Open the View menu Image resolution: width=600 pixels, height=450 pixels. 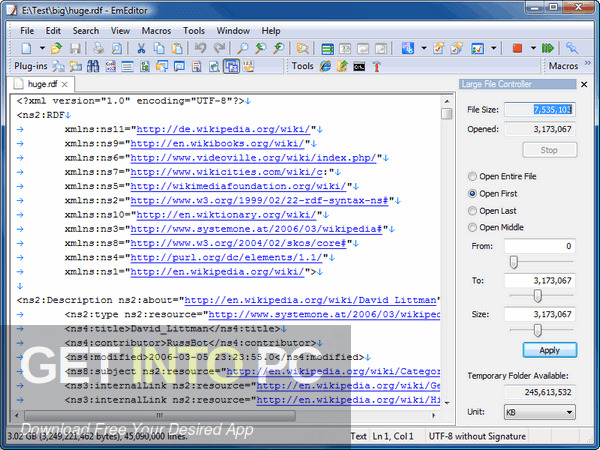click(120, 31)
